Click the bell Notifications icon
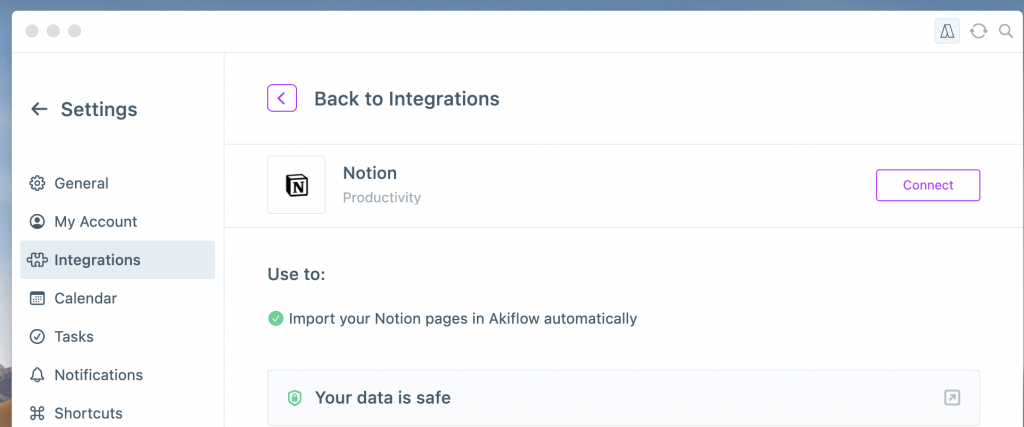Image resolution: width=1024 pixels, height=427 pixels. [37, 375]
